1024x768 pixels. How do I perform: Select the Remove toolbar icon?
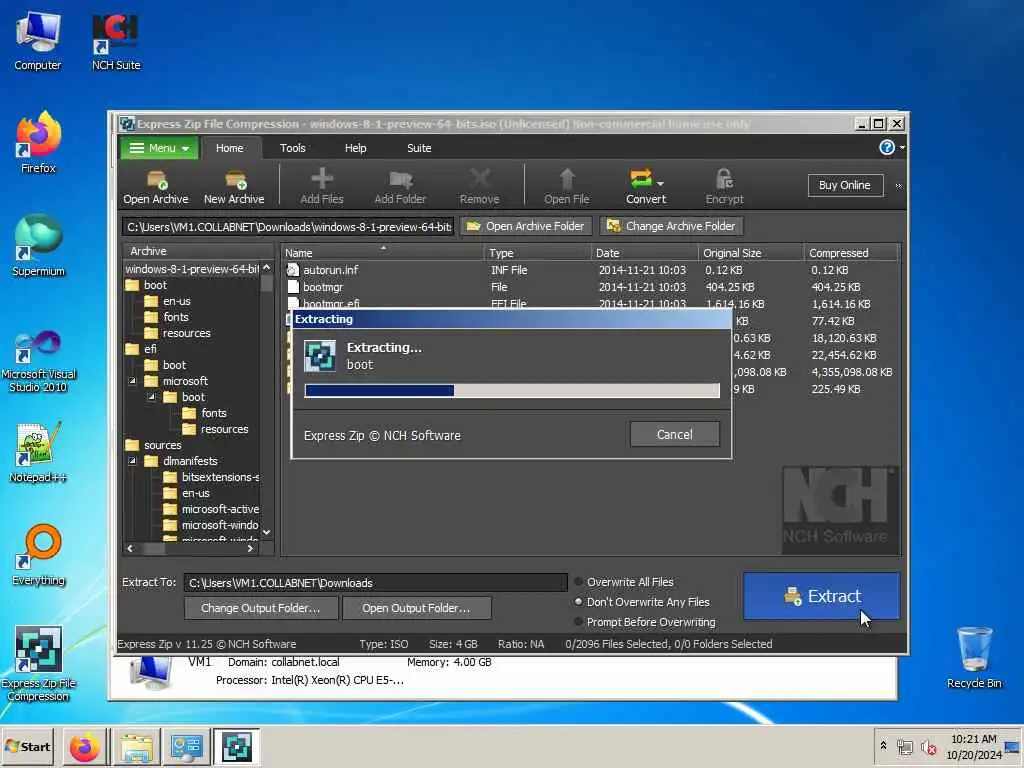click(x=479, y=187)
